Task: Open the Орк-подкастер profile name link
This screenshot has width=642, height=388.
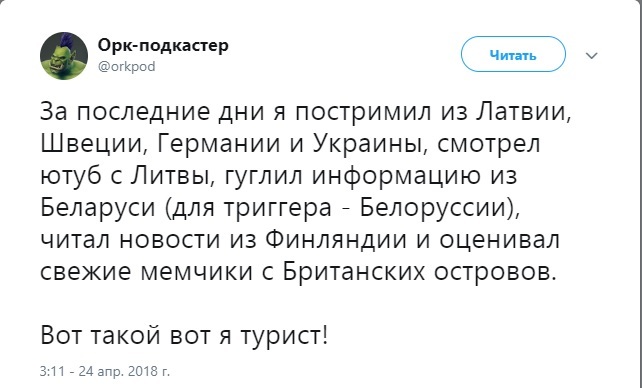Action: click(x=163, y=45)
